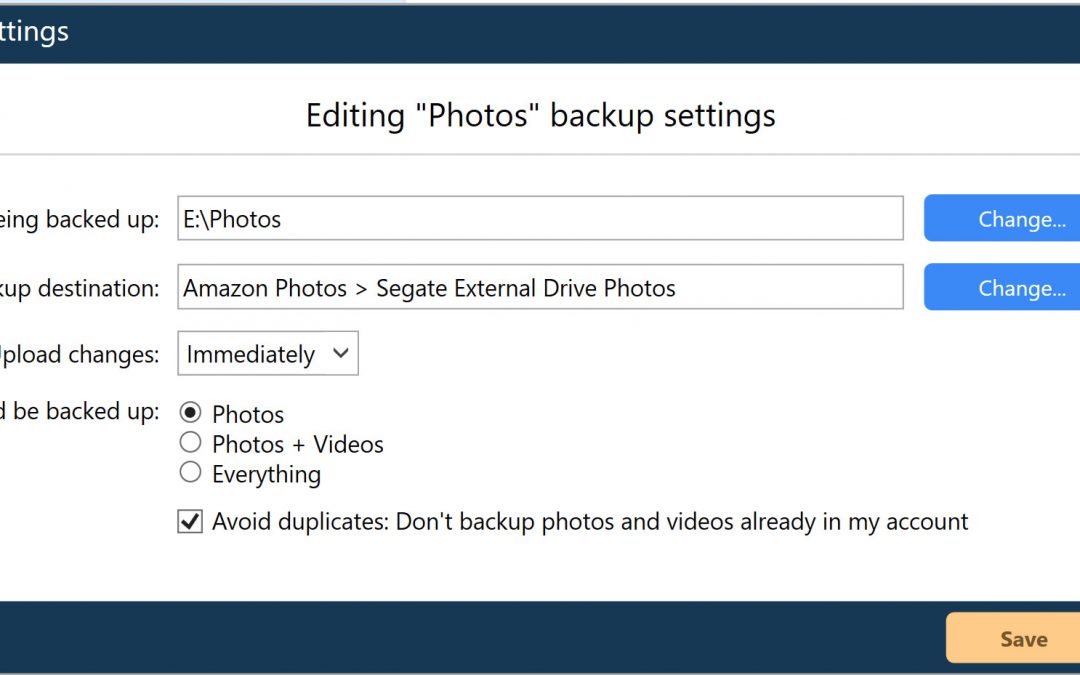Select the Photos + Videos radio button

click(190, 443)
